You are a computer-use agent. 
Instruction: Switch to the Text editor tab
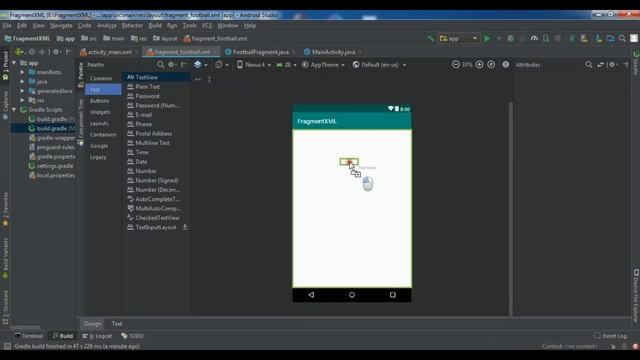point(117,324)
